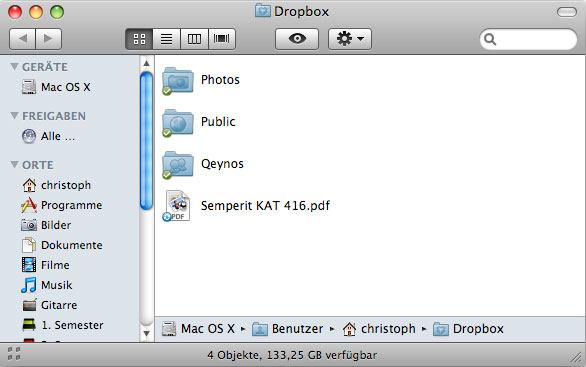Click the window resize corner handle

(x=577, y=358)
